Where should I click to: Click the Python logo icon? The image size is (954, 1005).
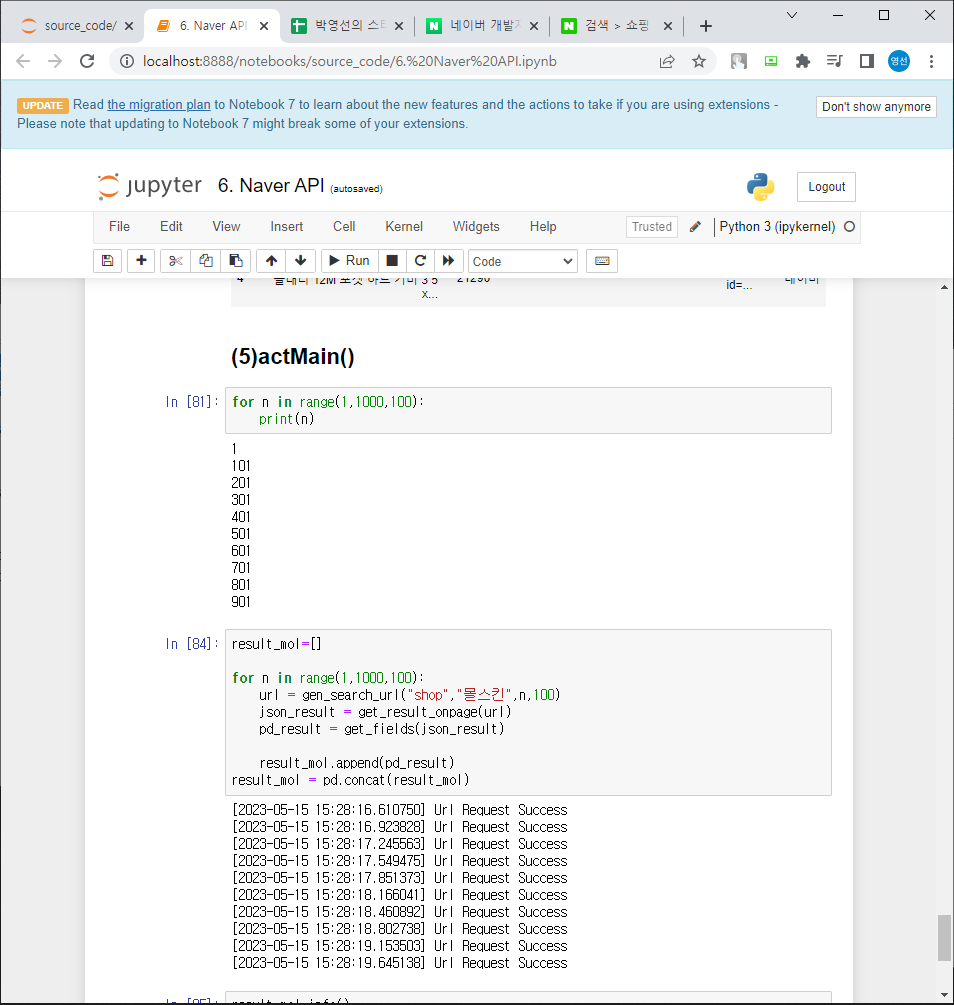[x=760, y=187]
